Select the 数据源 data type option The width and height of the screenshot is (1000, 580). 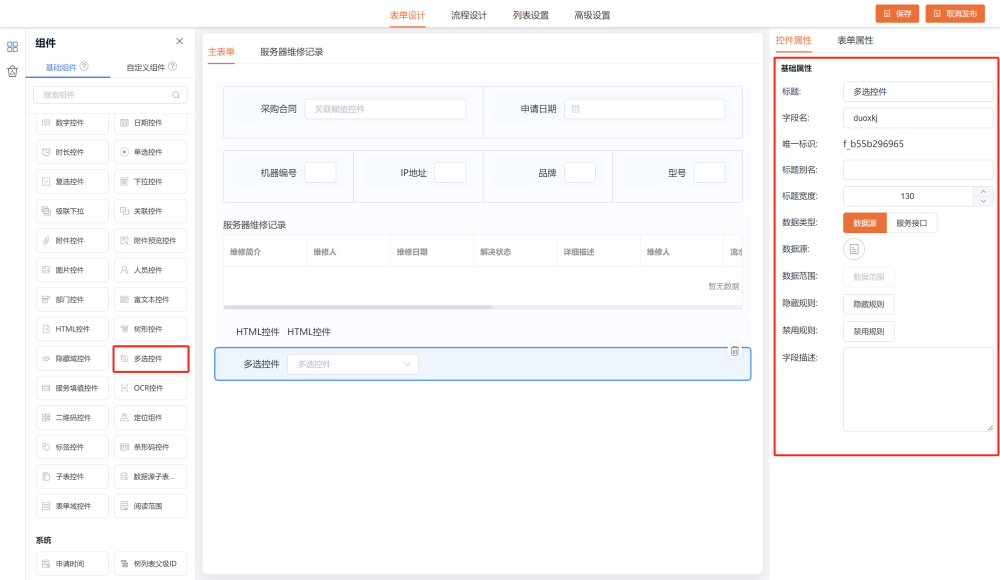coord(864,223)
